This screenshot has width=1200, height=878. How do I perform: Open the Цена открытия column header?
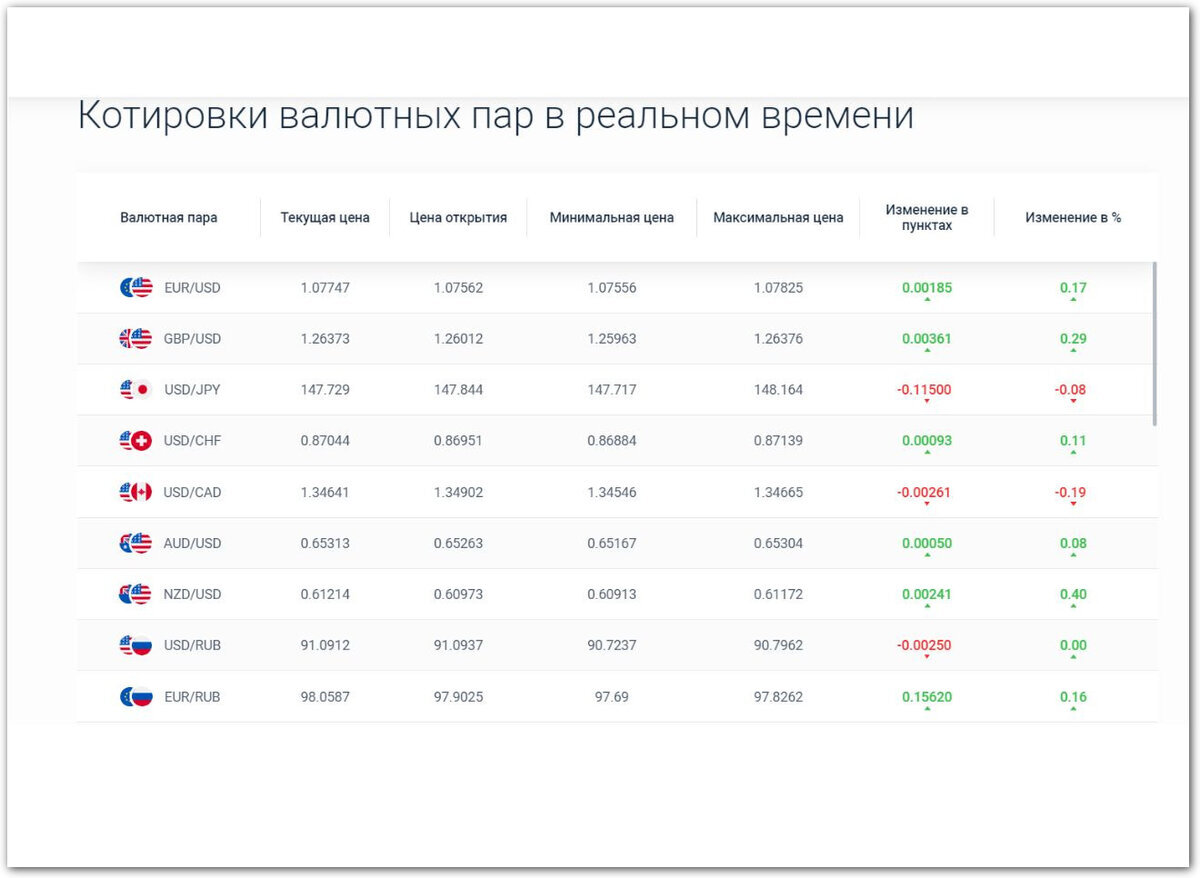457,217
